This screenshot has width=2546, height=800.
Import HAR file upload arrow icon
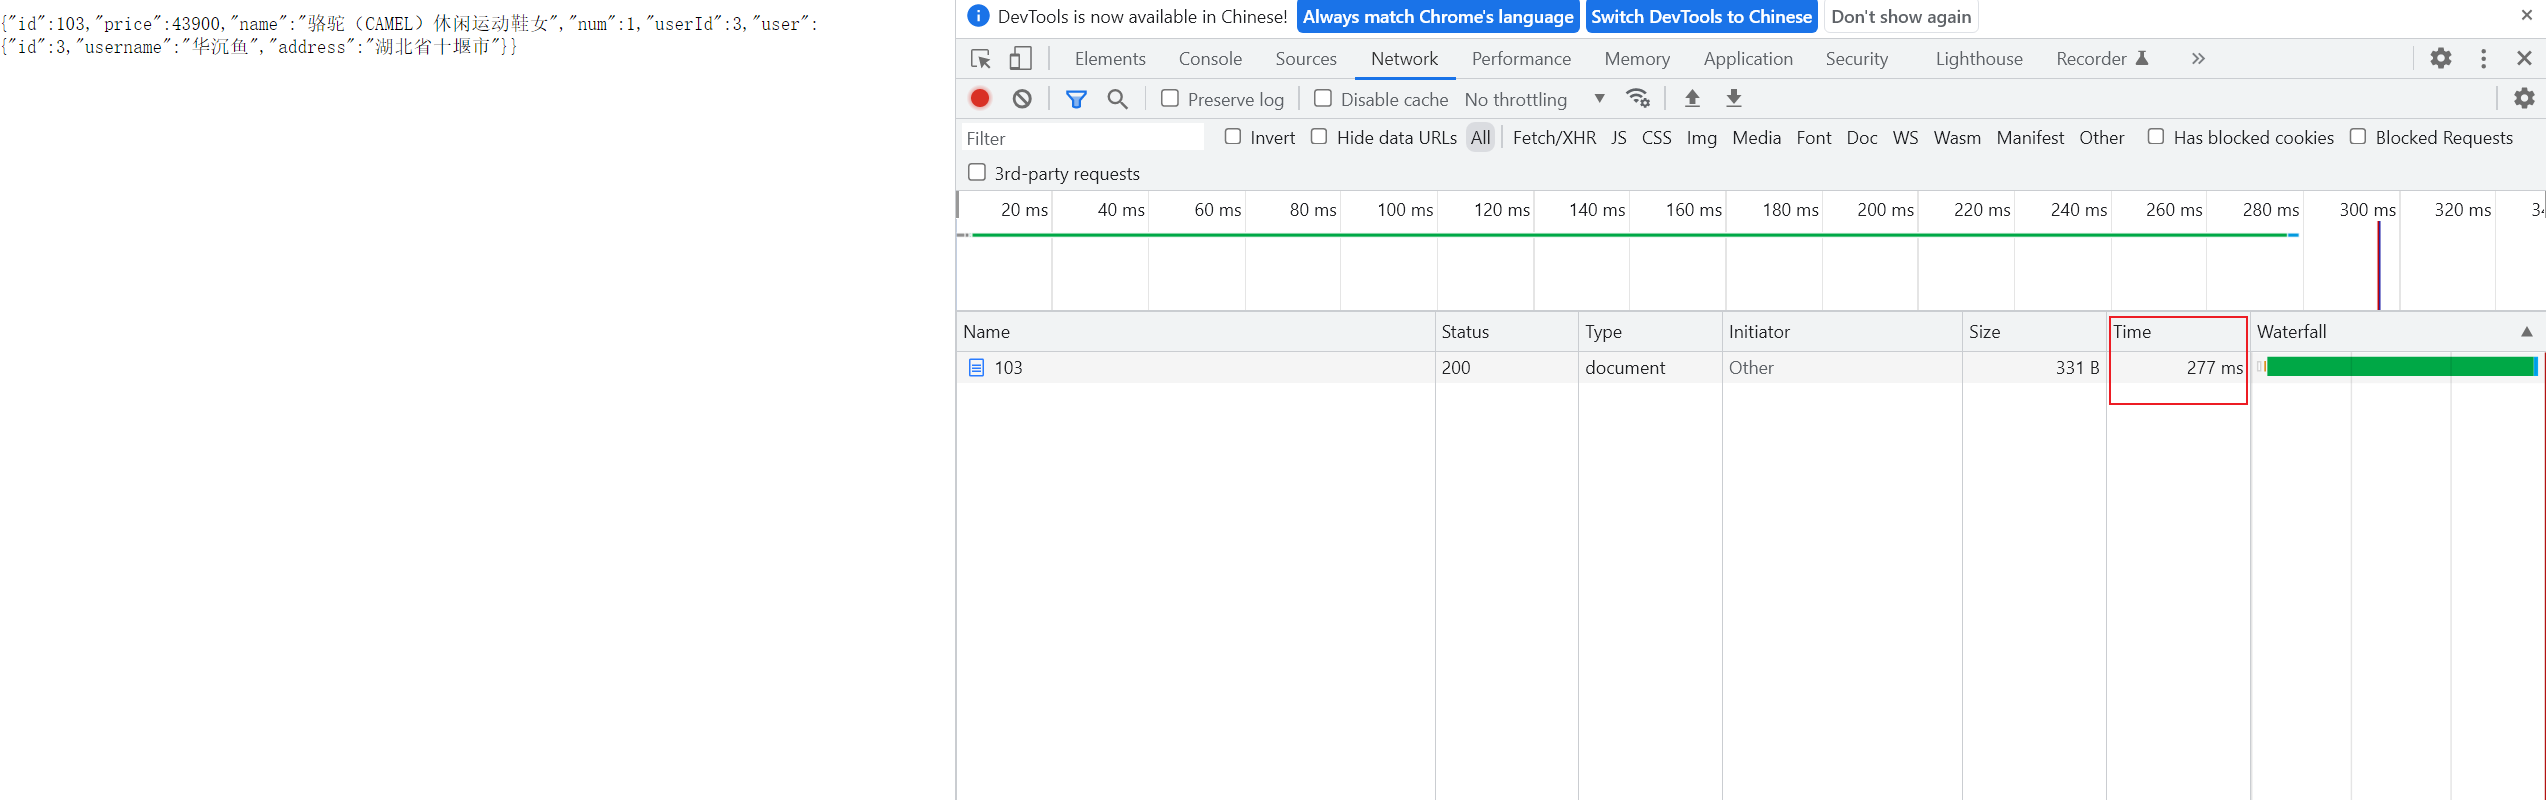tap(1692, 98)
